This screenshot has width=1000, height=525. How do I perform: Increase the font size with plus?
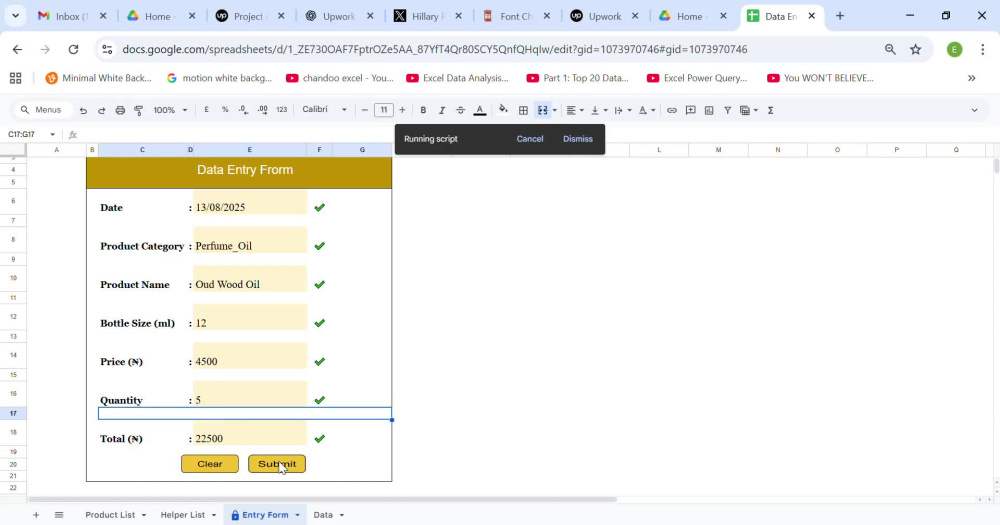point(402,110)
